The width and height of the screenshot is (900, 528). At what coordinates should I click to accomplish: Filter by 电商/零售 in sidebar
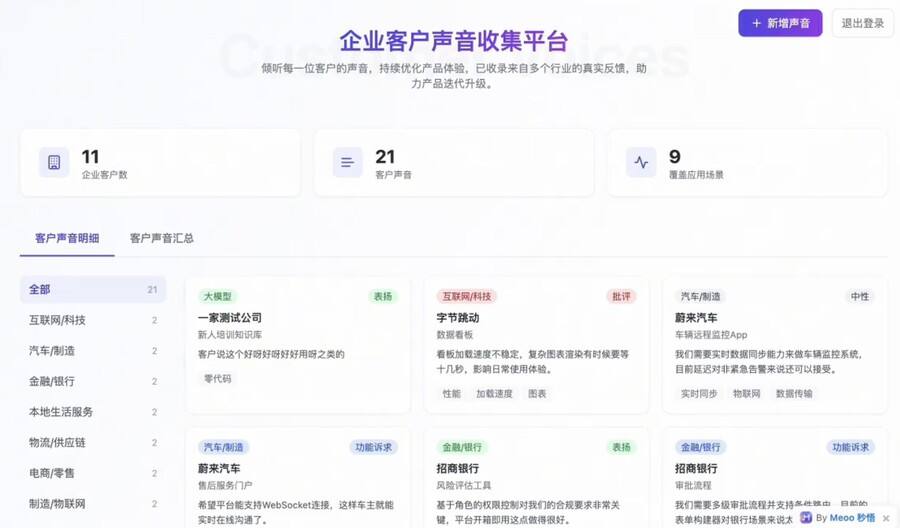click(x=93, y=473)
